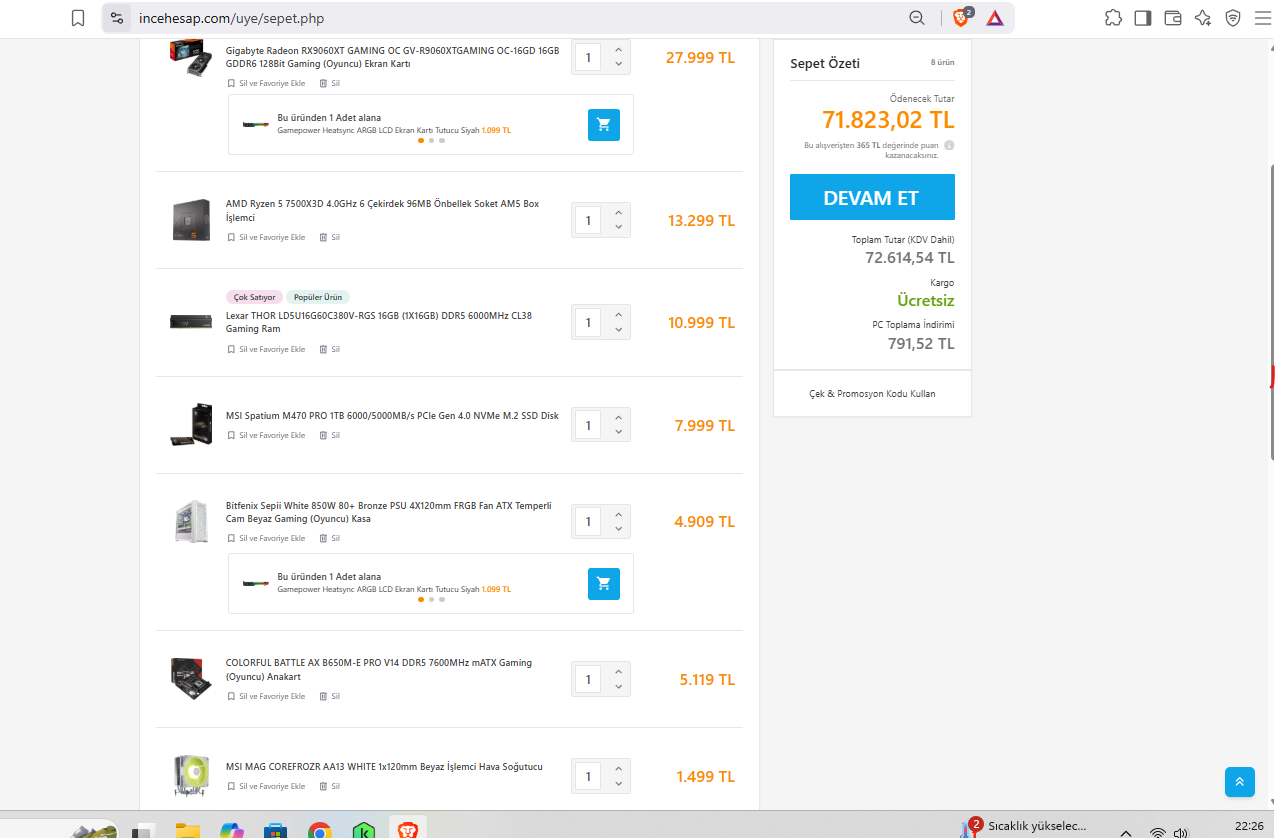Decrease quantity of MSI MAG COREFROZR cooler
The height and width of the screenshot is (838, 1275).
coord(618,783)
